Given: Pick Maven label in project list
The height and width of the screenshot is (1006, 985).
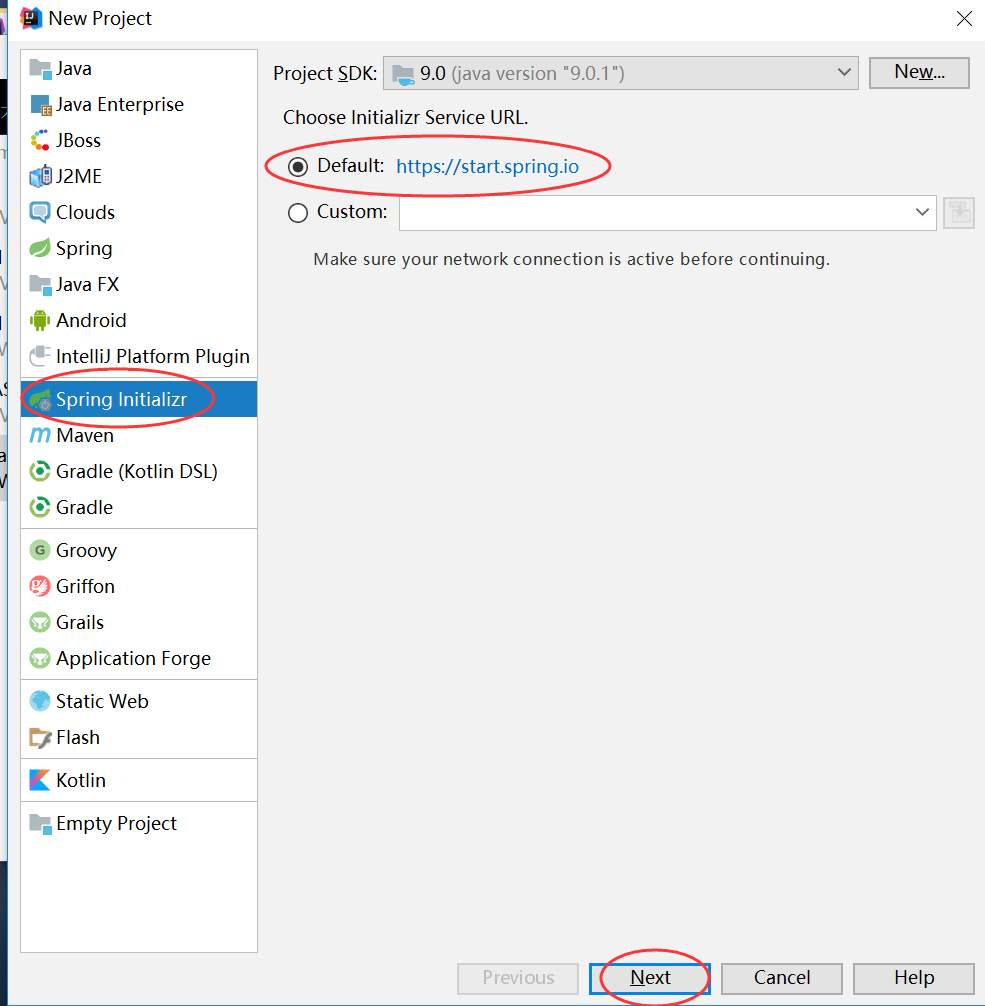Looking at the screenshot, I should tap(85, 436).
